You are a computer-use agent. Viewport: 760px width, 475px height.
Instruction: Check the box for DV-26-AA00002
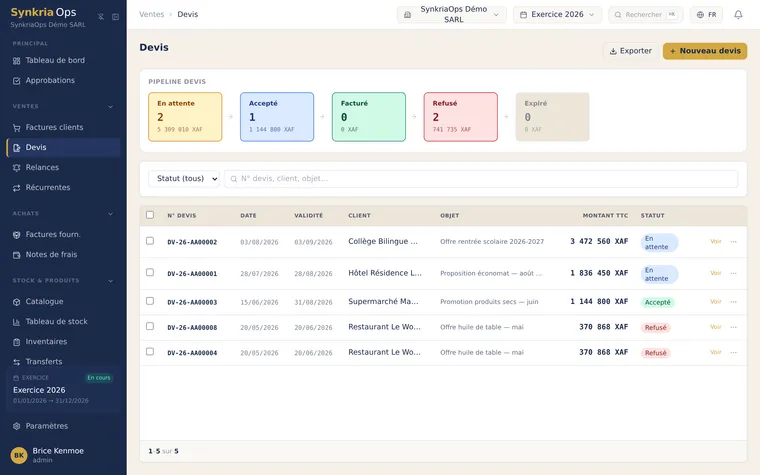150,241
